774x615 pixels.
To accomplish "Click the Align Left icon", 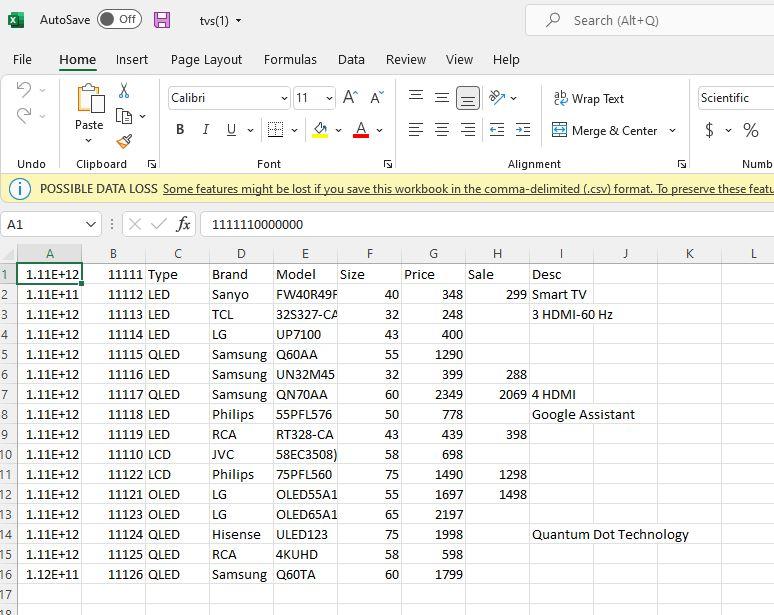I will pyautogui.click(x=416, y=130).
